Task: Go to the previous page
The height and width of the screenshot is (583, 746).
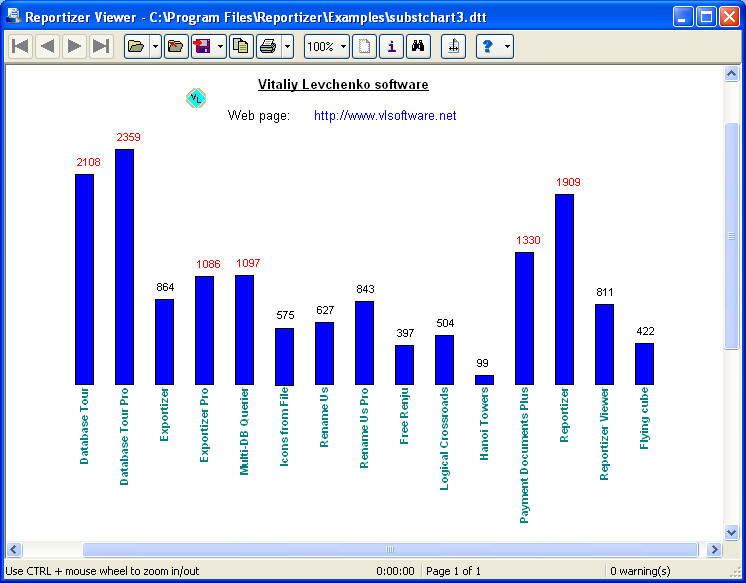Action: [x=47, y=47]
